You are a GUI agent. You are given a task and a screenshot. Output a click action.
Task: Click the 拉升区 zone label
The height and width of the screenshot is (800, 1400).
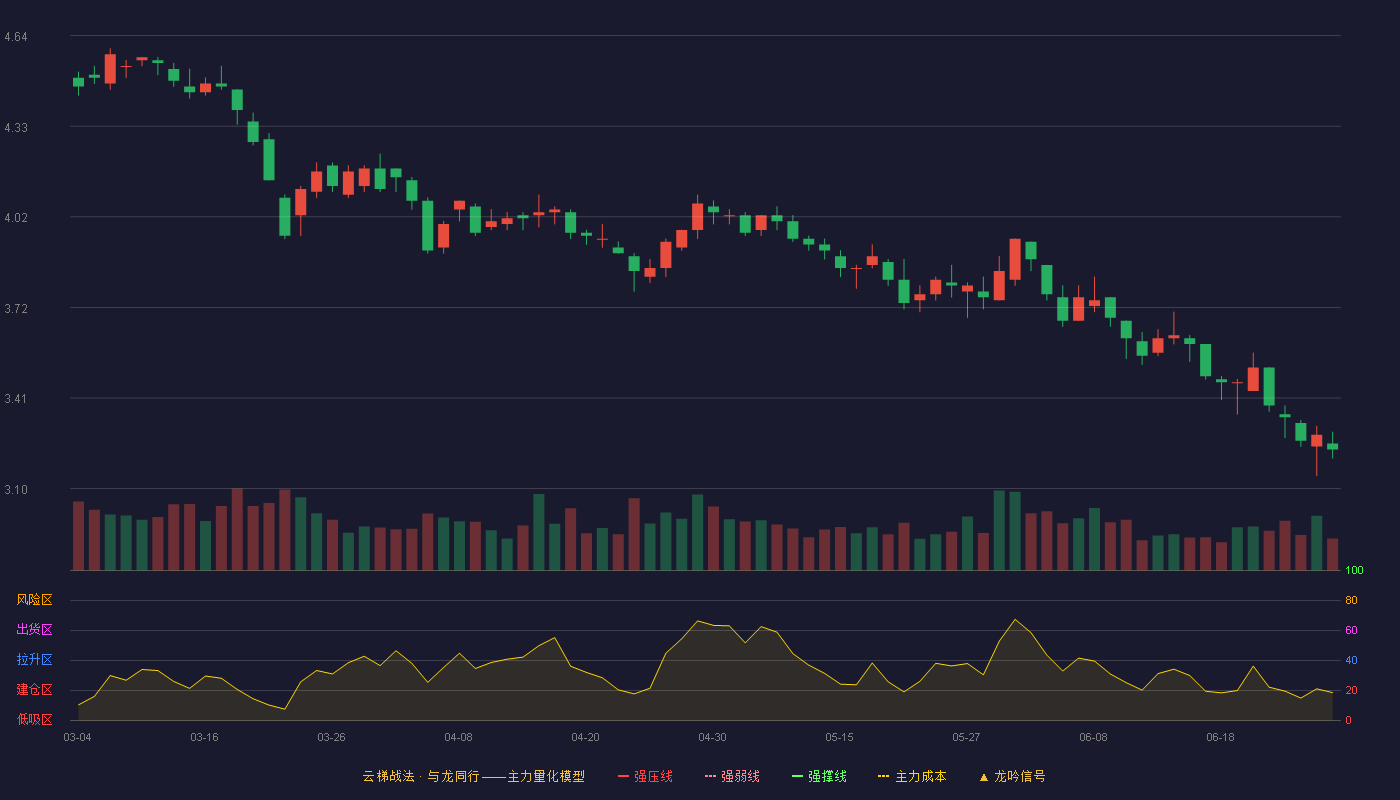(34, 660)
